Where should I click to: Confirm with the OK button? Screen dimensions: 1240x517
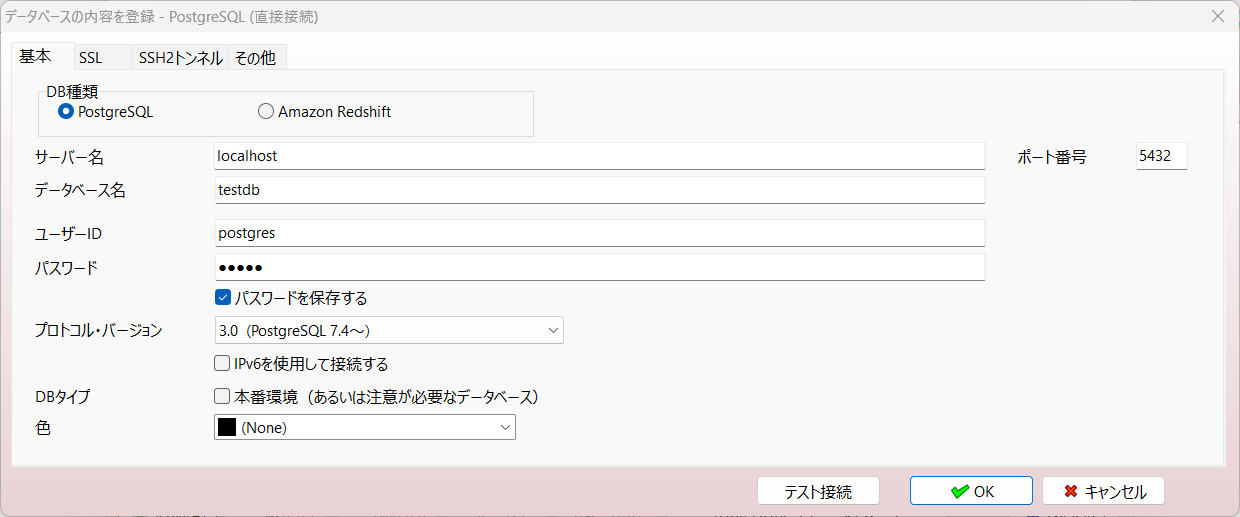point(971,491)
